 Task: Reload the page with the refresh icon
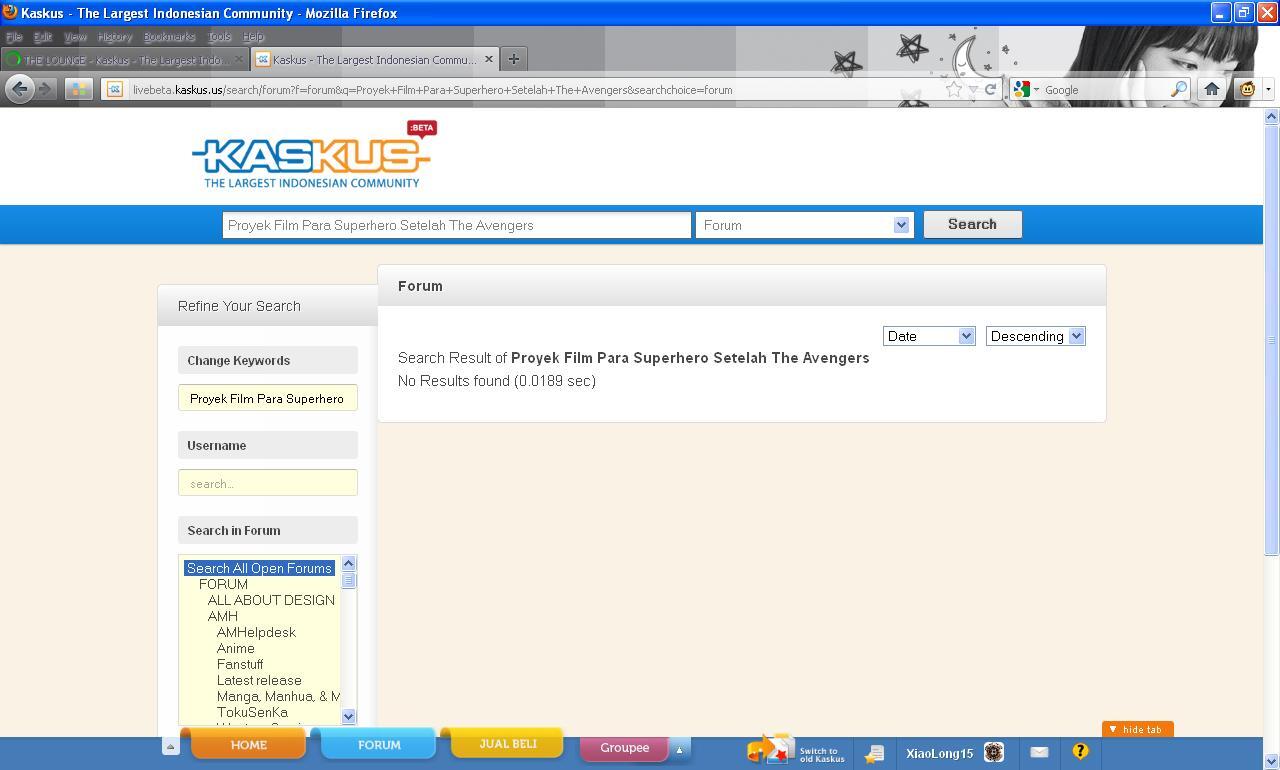(x=990, y=89)
